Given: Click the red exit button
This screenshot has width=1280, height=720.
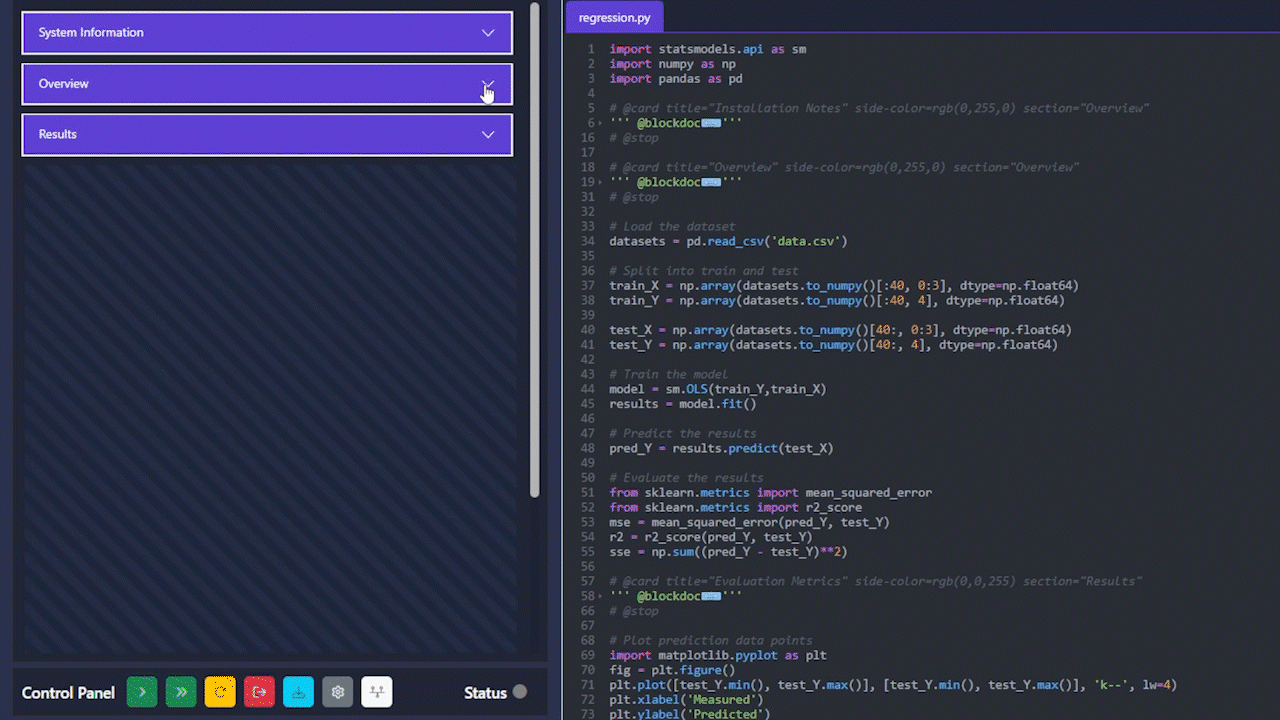Looking at the screenshot, I should tap(259, 692).
